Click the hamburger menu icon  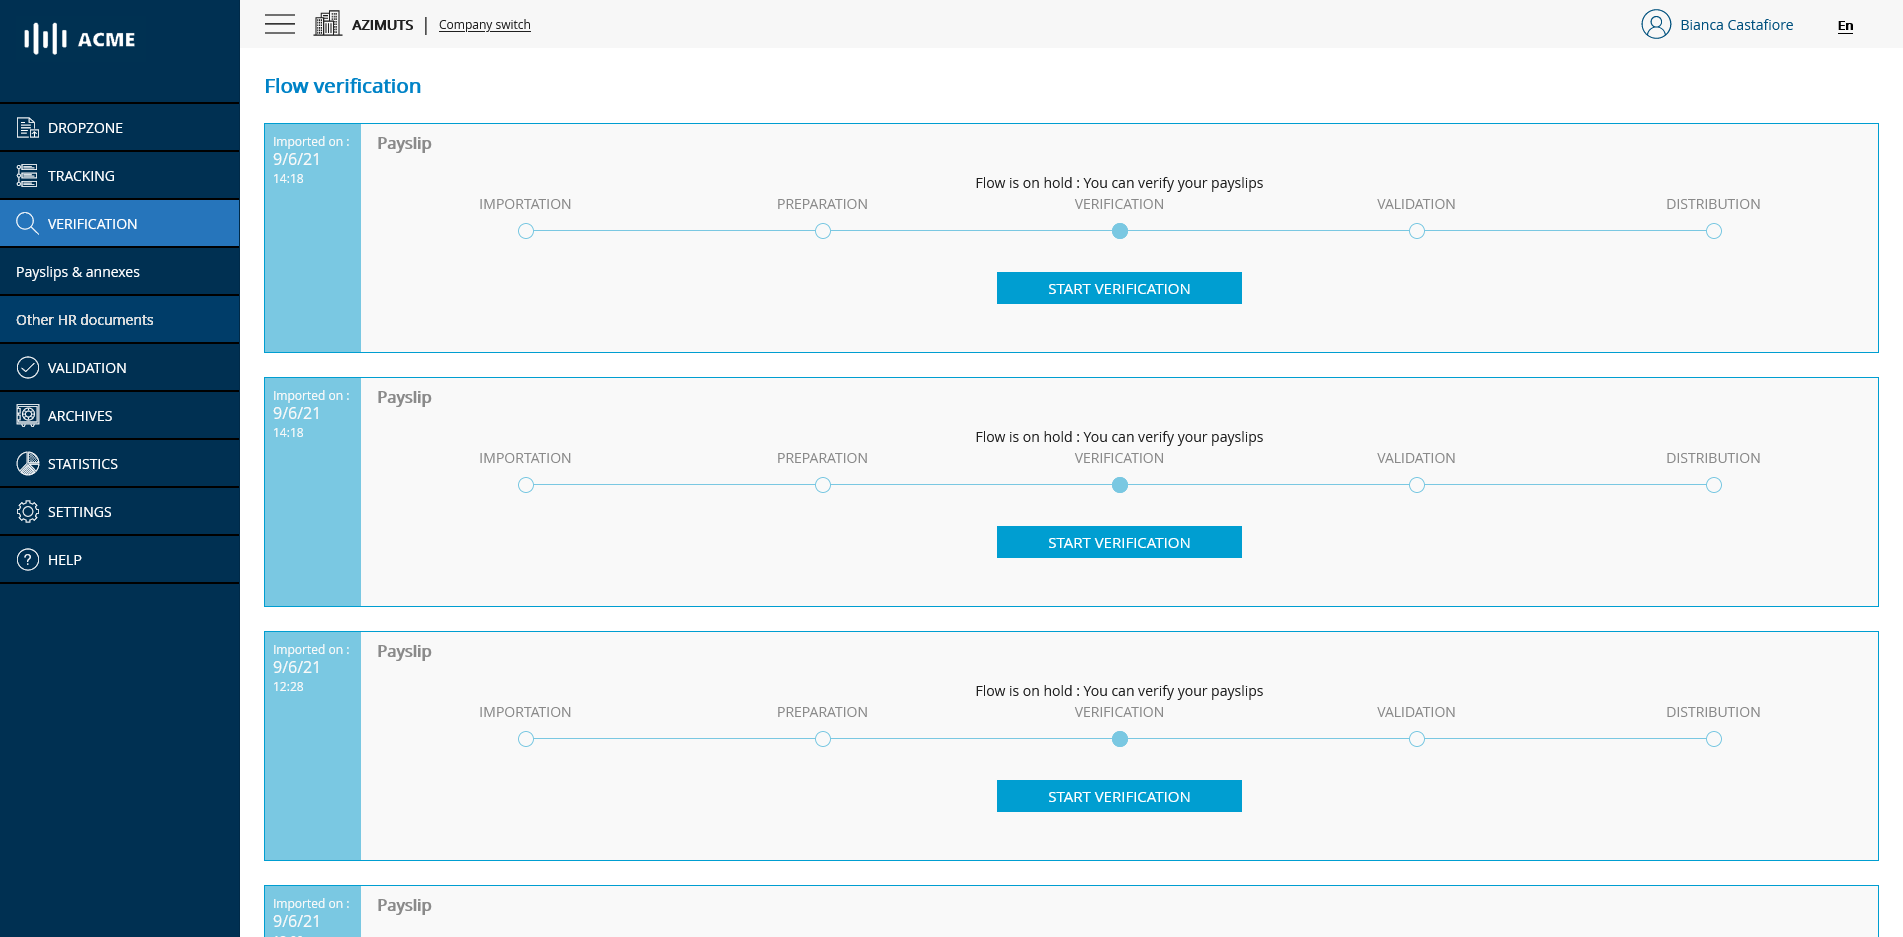280,24
